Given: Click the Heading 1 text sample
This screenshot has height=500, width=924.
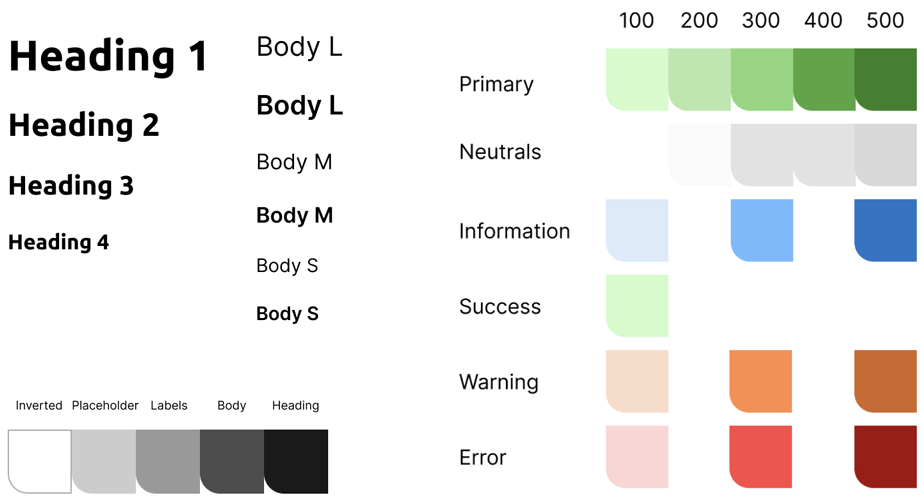Looking at the screenshot, I should (108, 56).
